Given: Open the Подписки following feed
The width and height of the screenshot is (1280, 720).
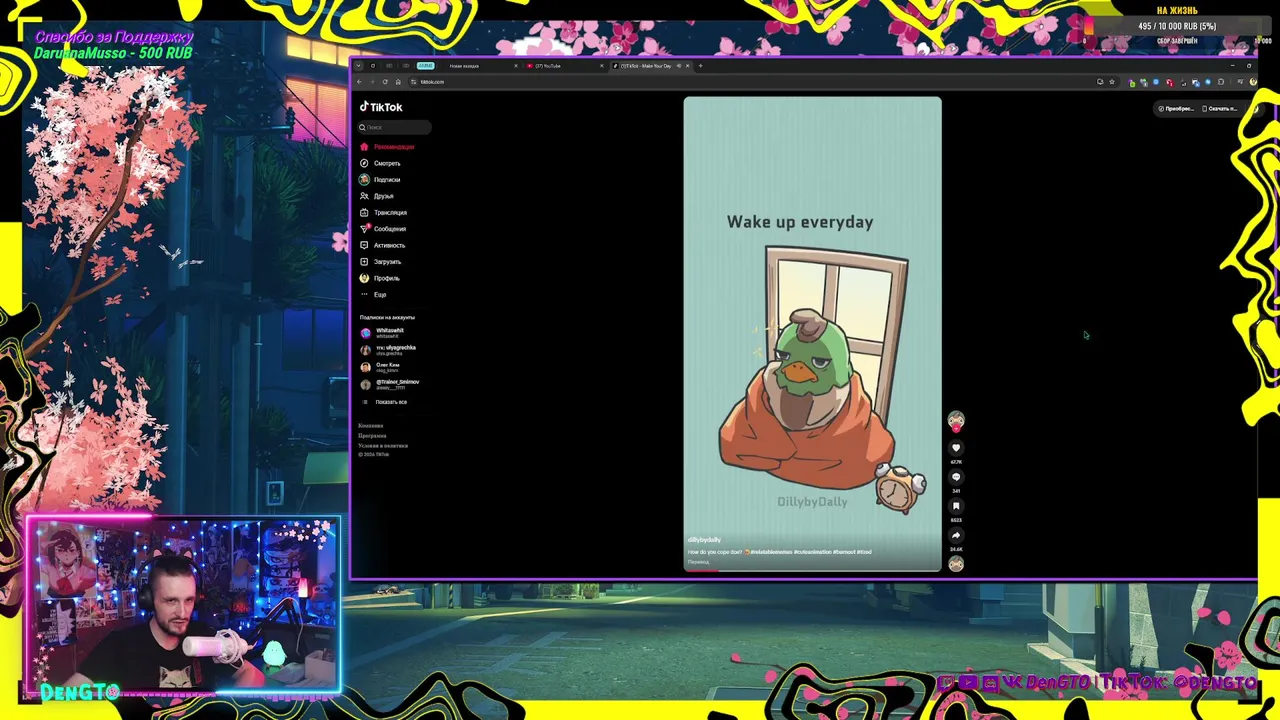Looking at the screenshot, I should 381,180.
